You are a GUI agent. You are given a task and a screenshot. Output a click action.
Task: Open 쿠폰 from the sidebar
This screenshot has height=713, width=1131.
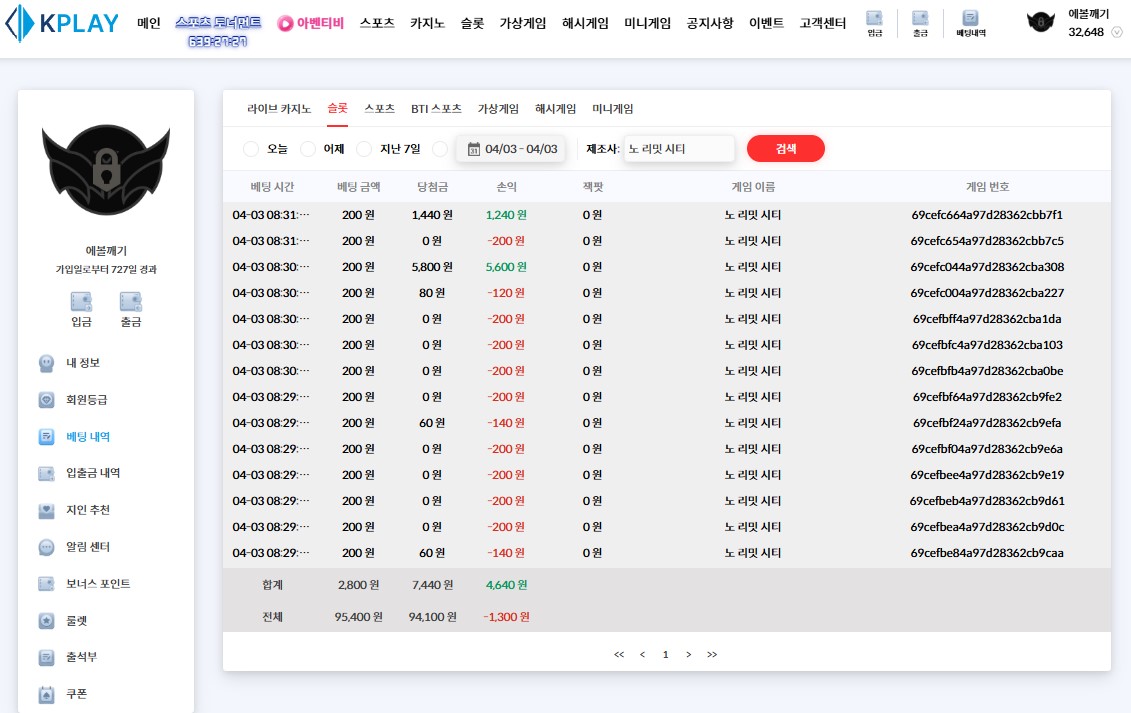pyautogui.click(x=76, y=694)
